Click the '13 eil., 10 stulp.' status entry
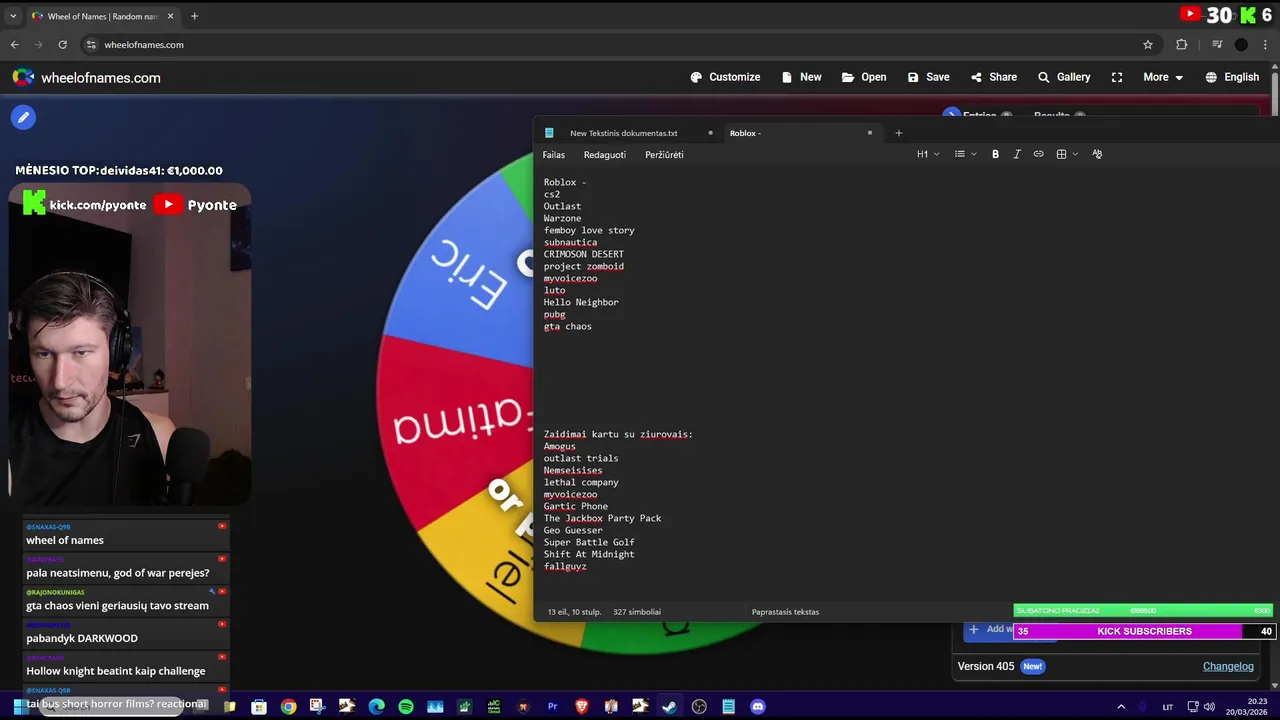The height and width of the screenshot is (720, 1280). (x=572, y=612)
